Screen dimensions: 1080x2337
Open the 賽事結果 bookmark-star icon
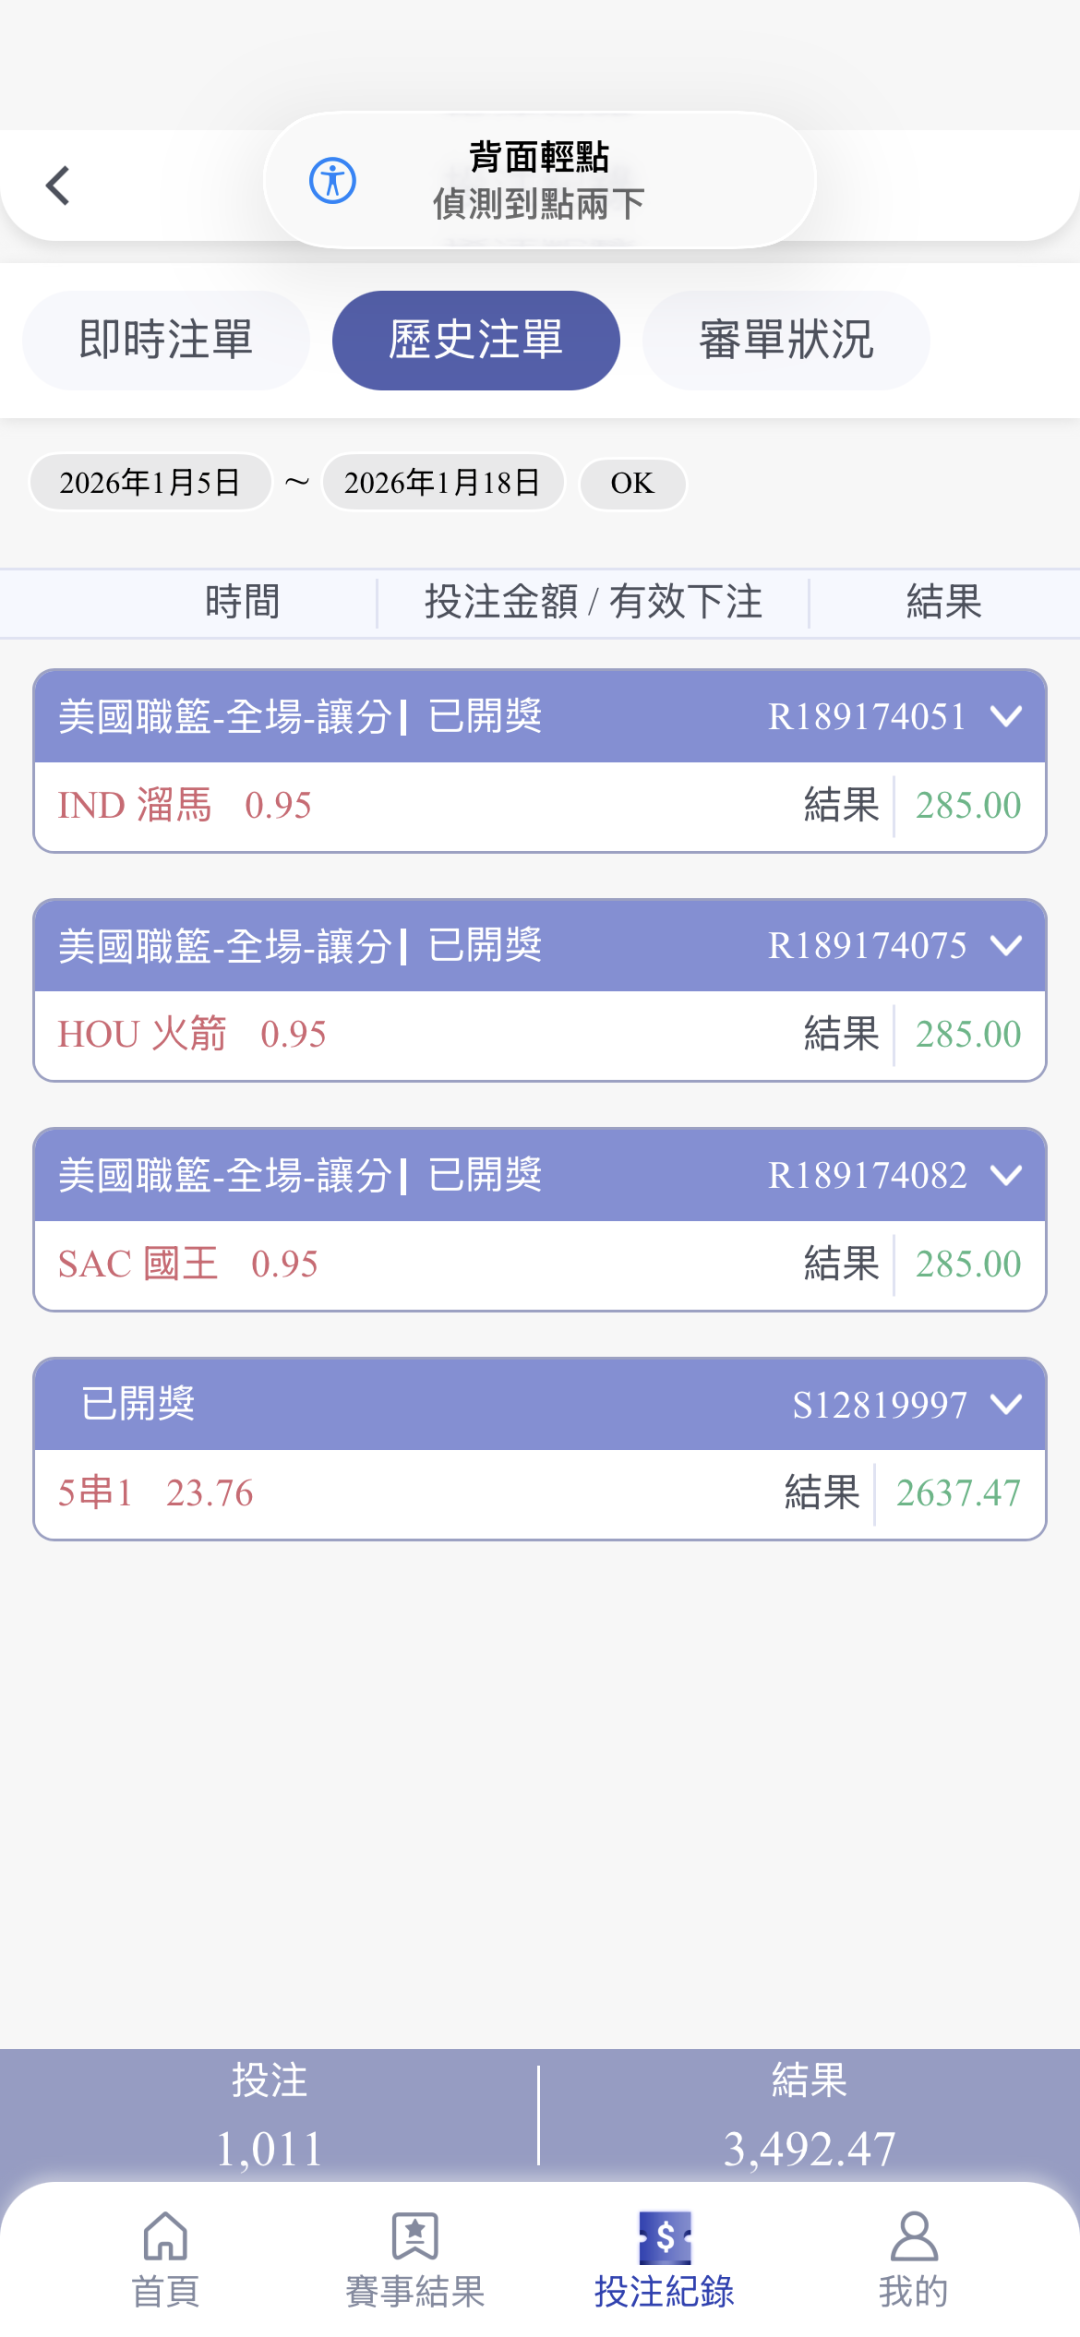point(415,2237)
